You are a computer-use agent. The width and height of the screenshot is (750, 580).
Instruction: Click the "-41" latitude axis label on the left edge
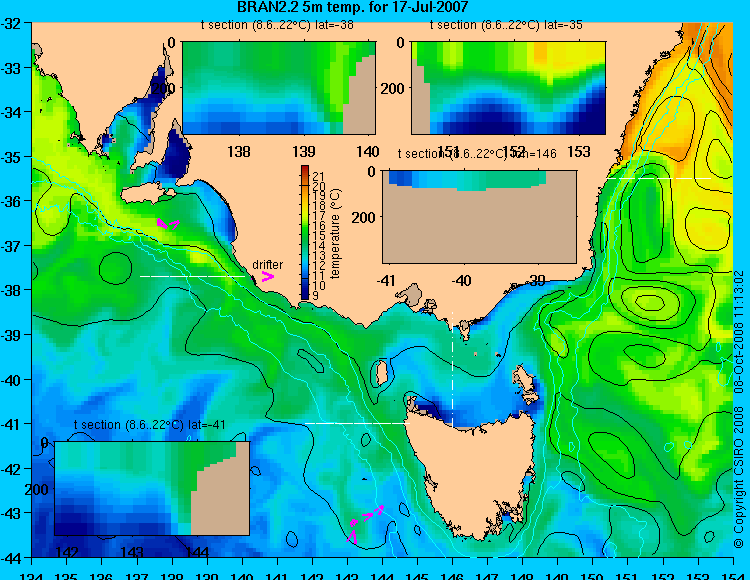tap(11, 425)
